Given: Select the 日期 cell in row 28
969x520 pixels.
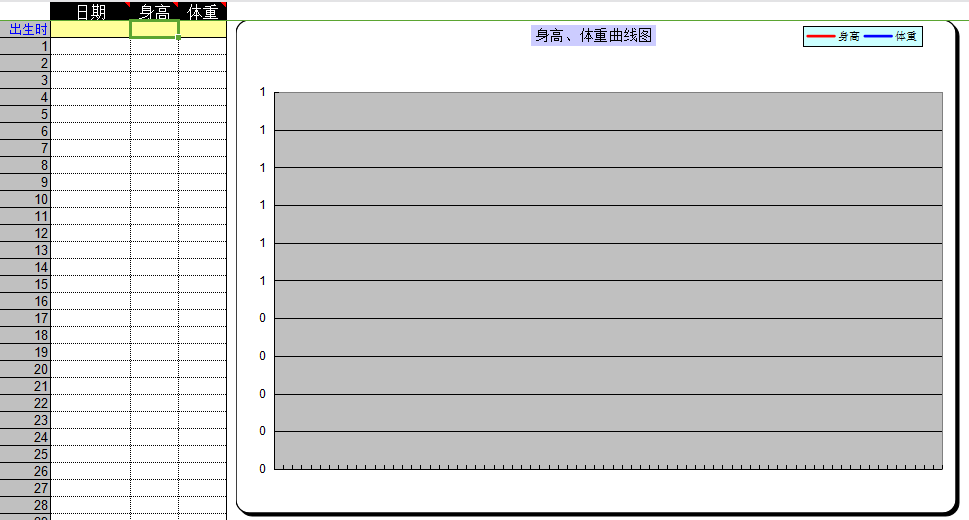Looking at the screenshot, I should tap(90, 505).
